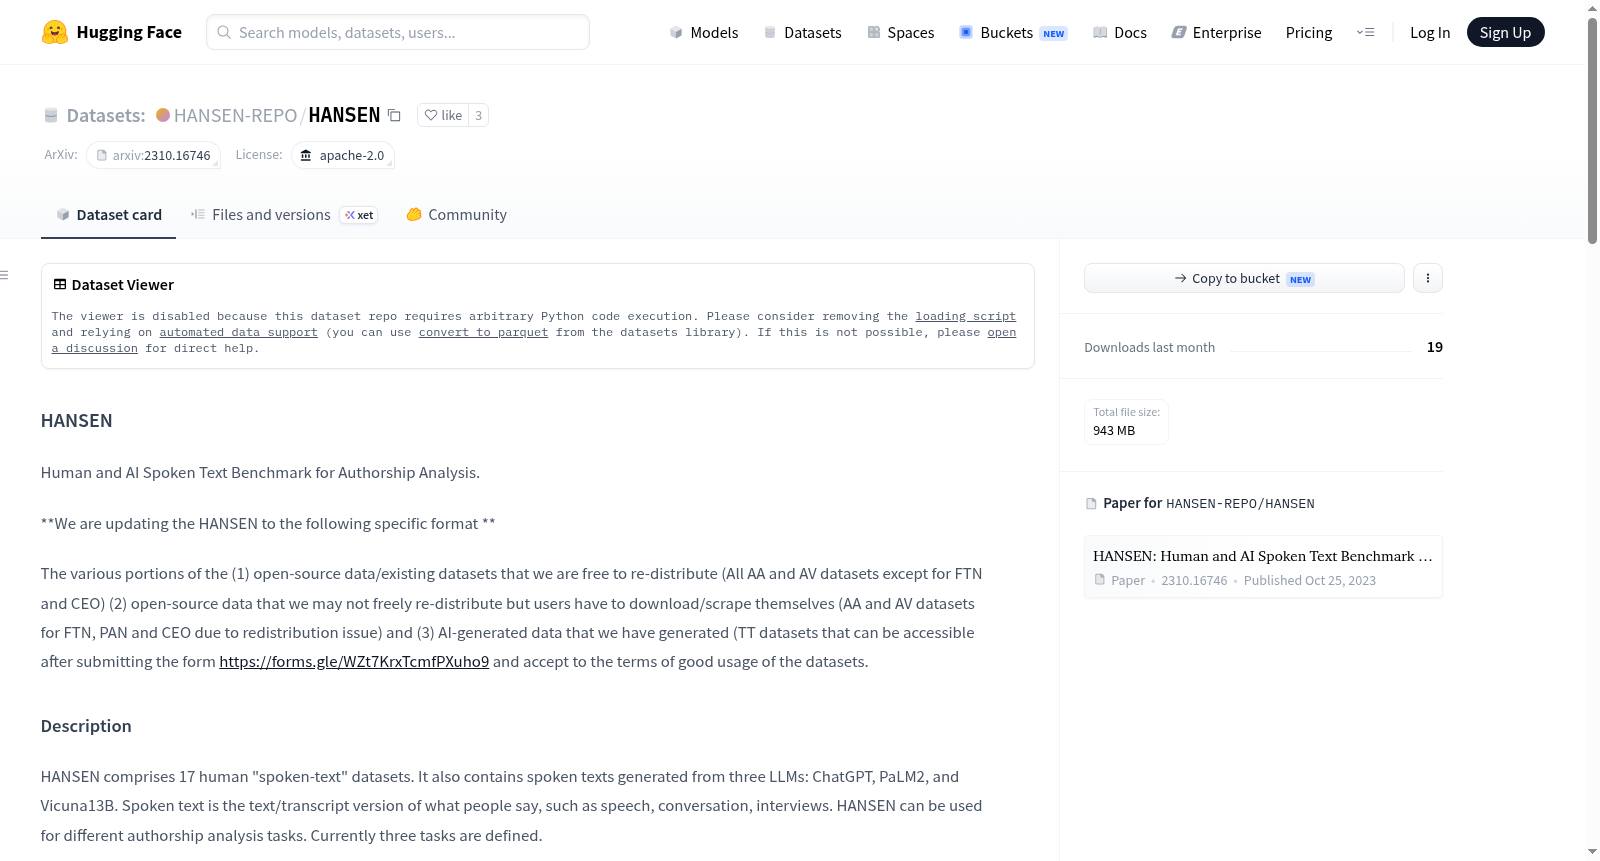Viewport: 1600px width, 861px height.
Task: Open the forms.gle access form link
Action: coord(354,661)
